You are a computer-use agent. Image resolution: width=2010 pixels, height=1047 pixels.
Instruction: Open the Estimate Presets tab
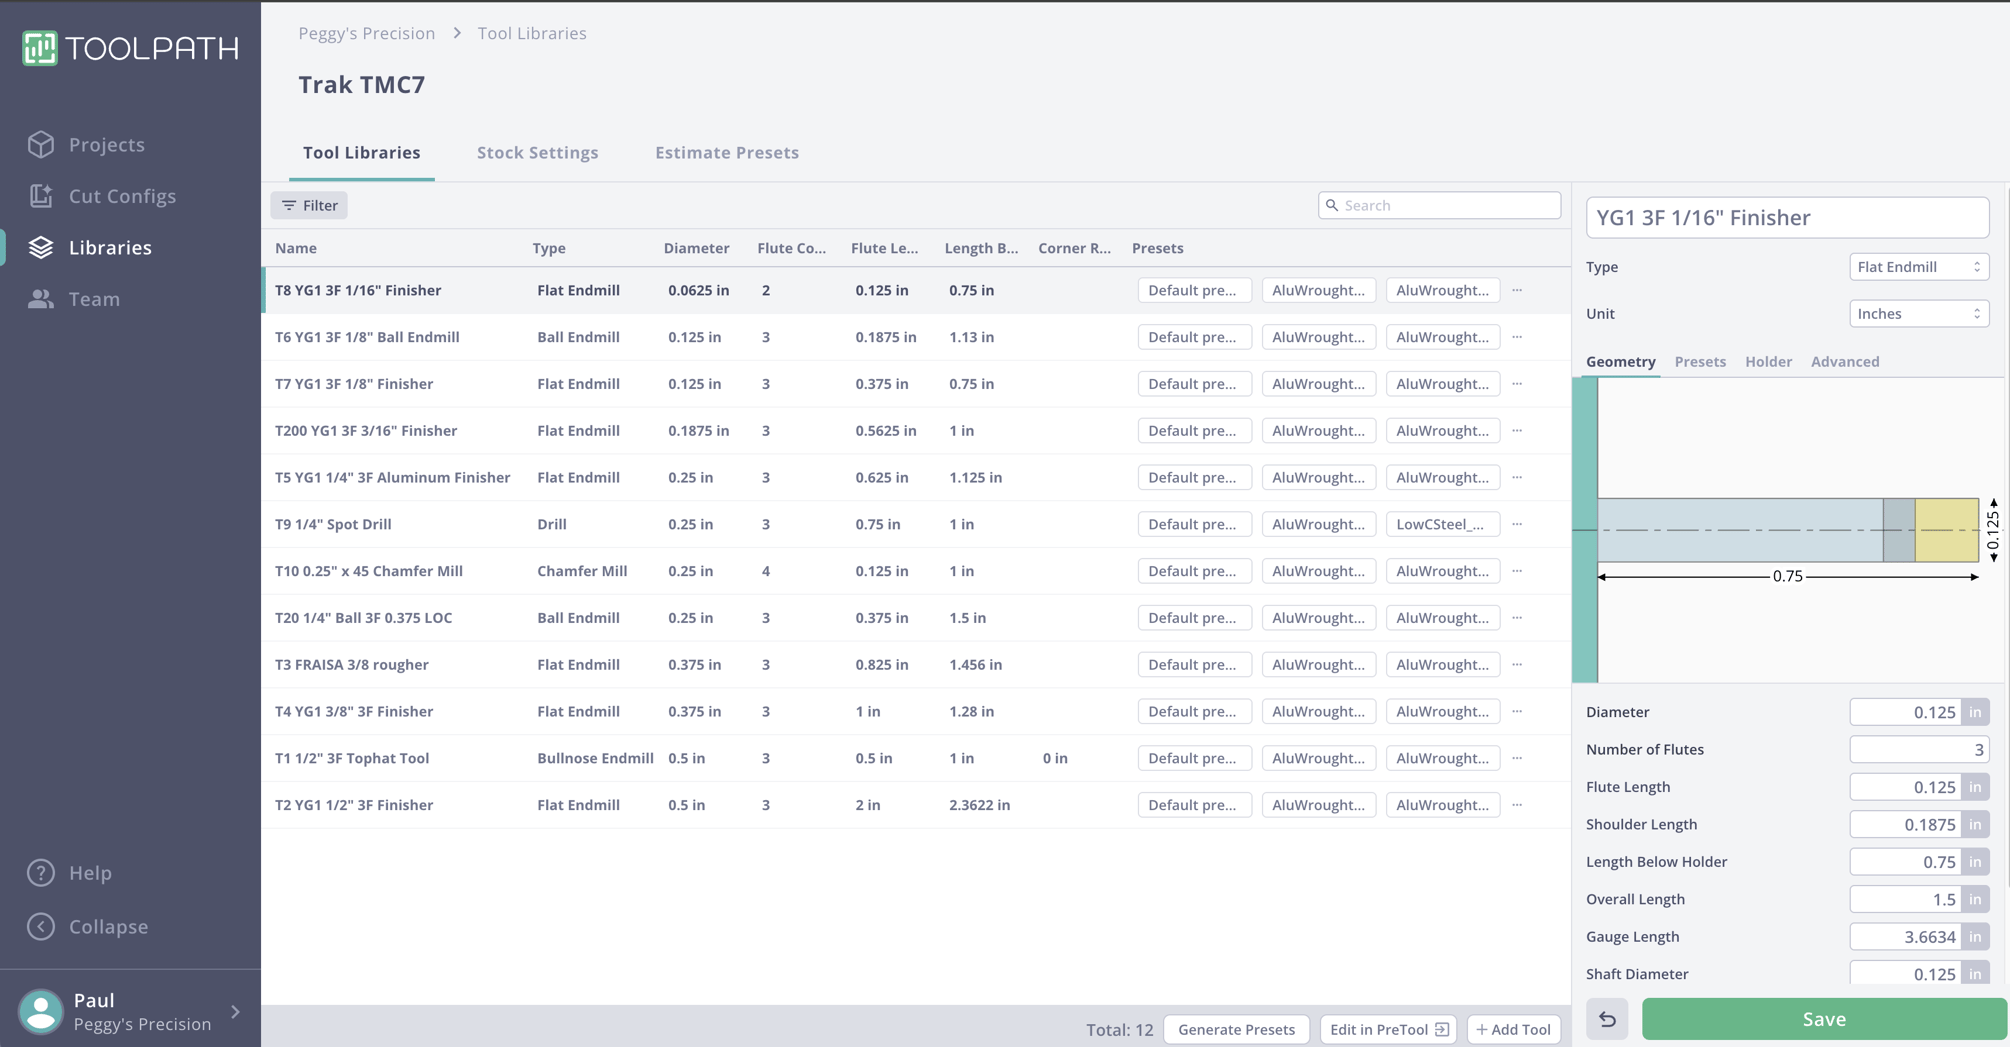[726, 153]
